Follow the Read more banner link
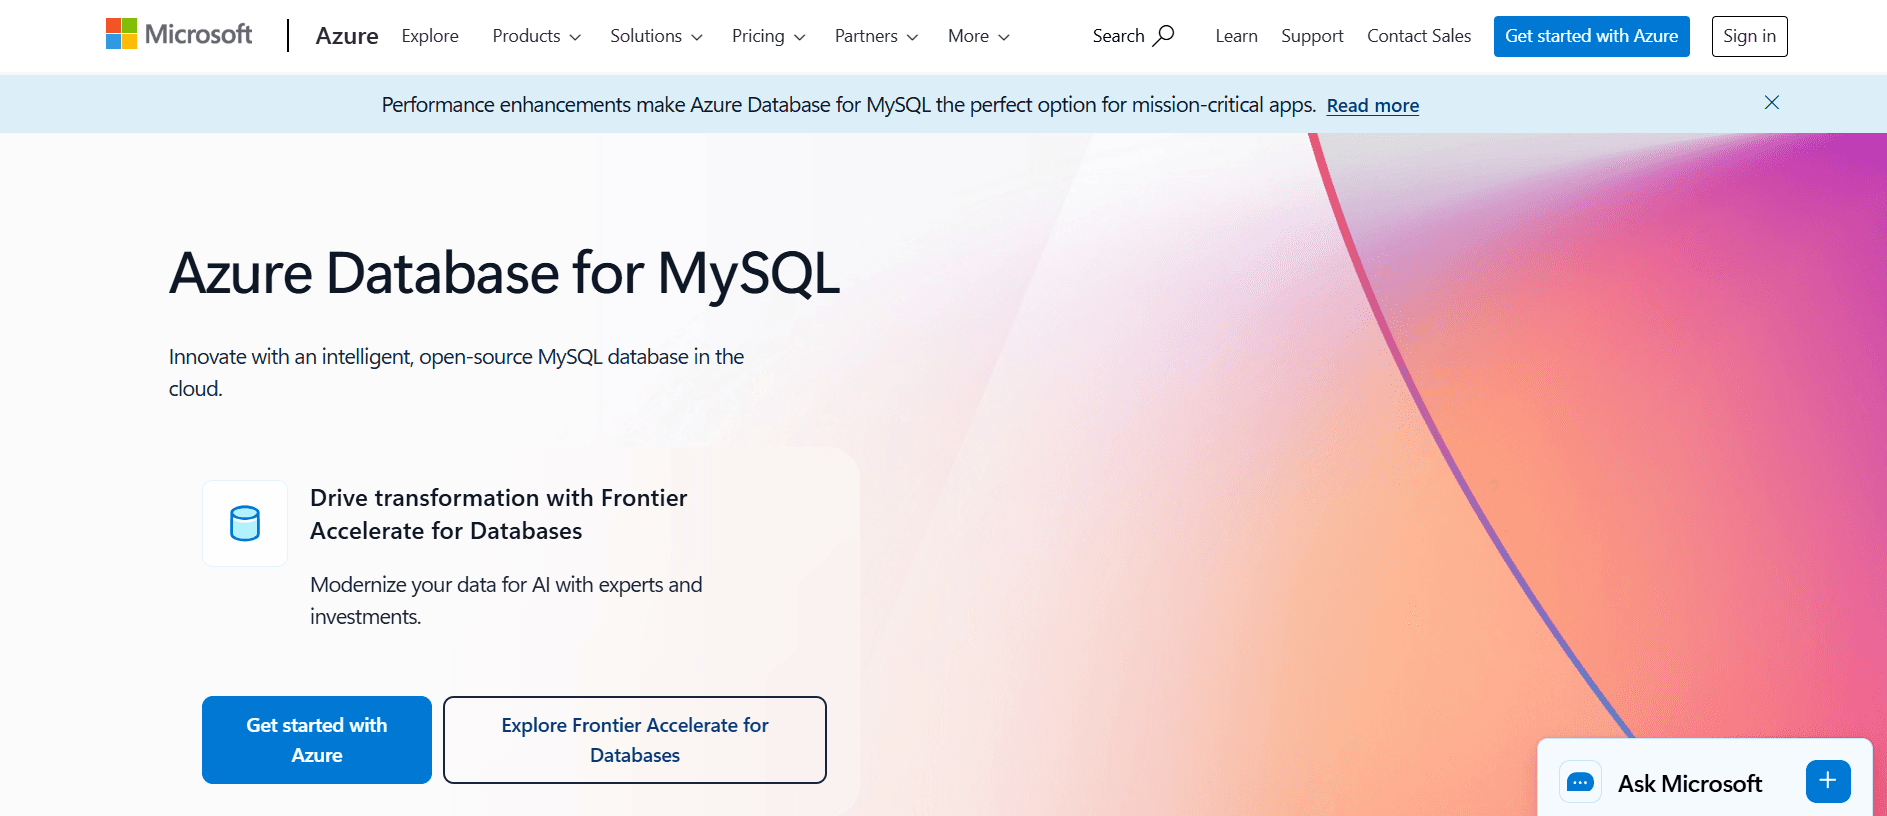 point(1373,105)
